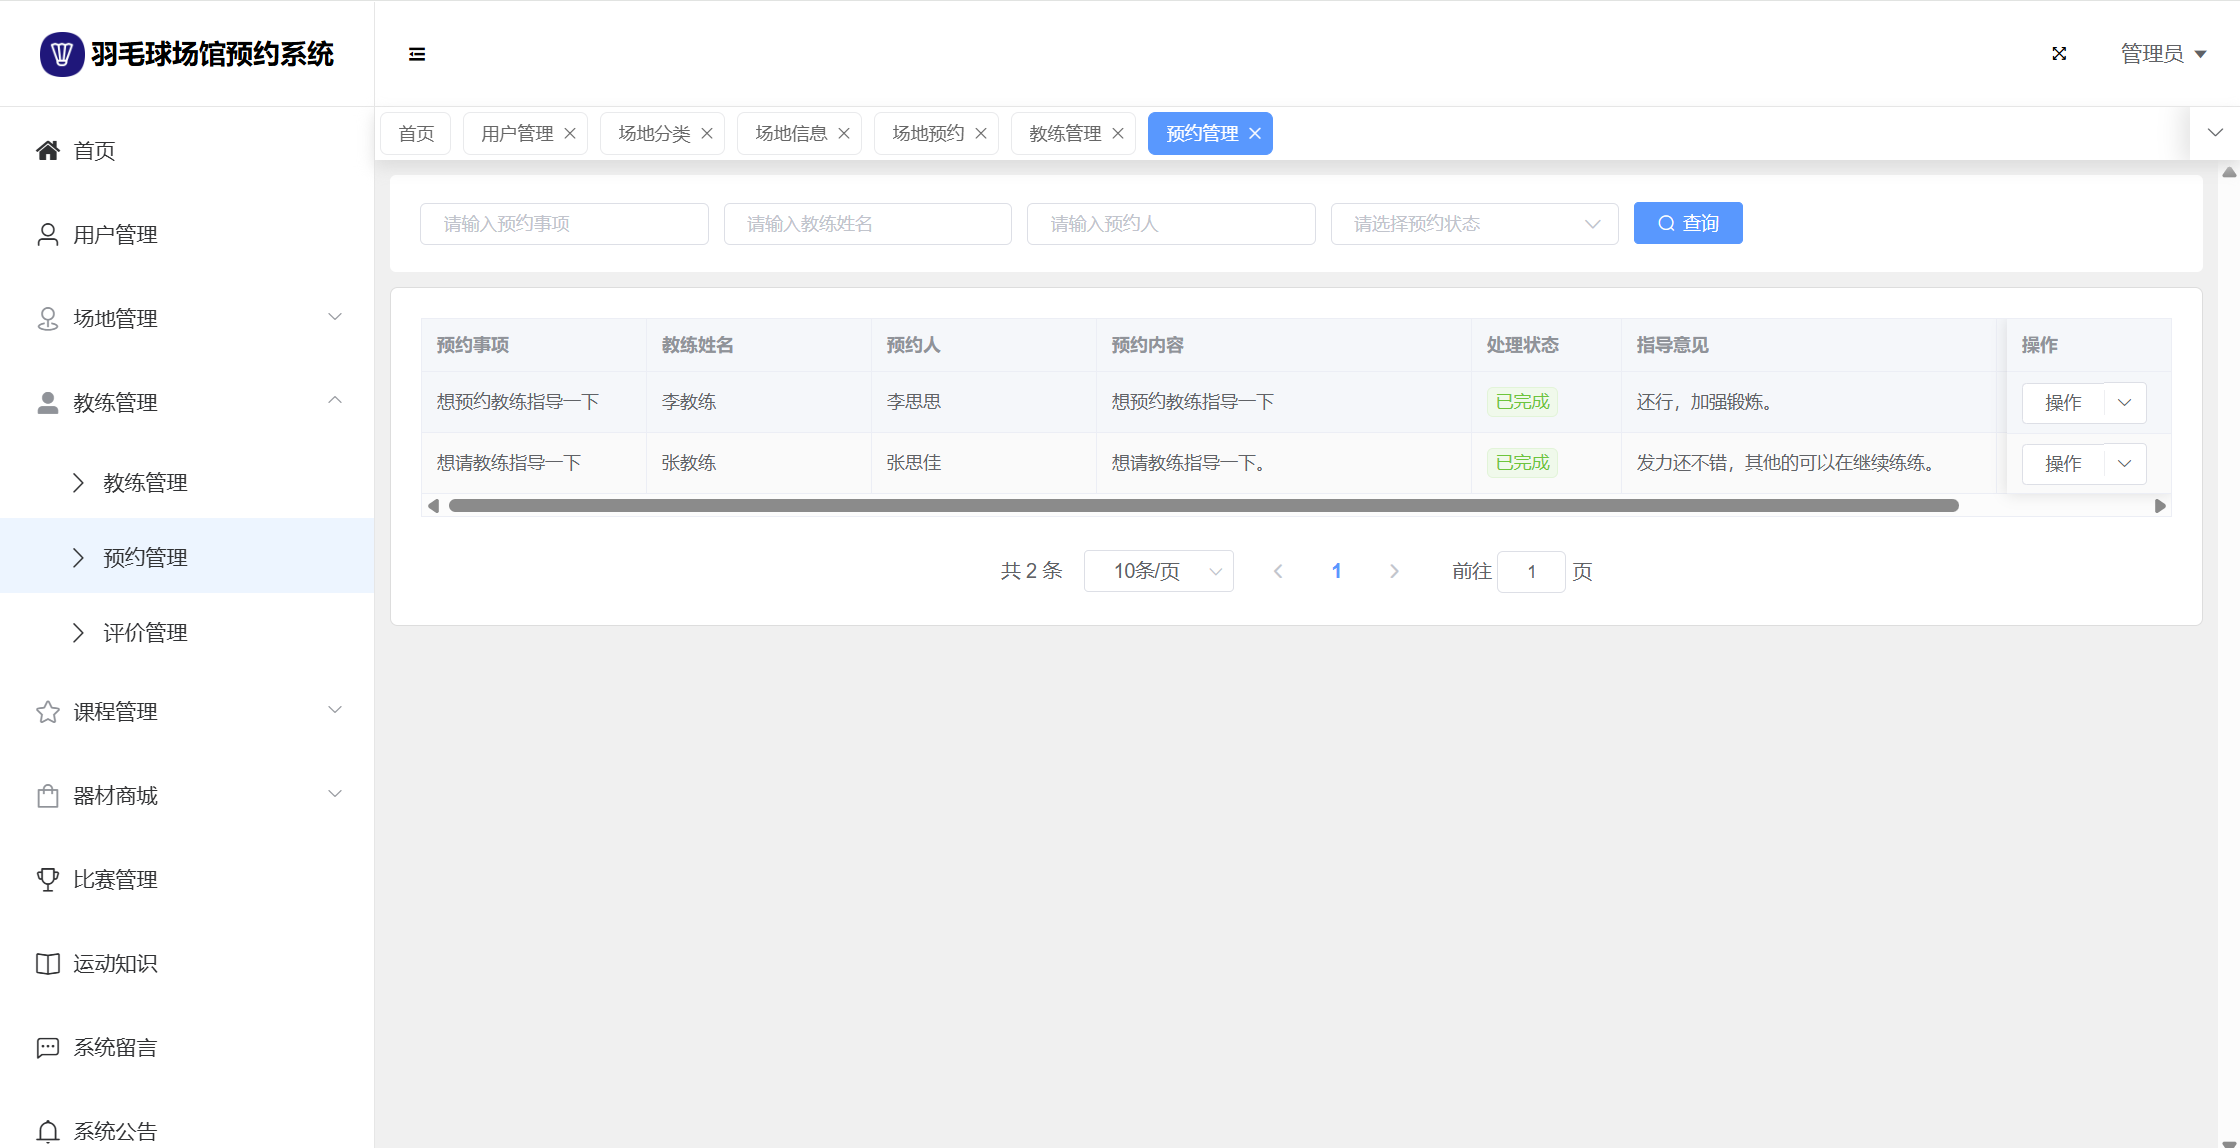The image size is (2240, 1148).
Task: Open 系统留言 message icon
Action: pos(48,1048)
